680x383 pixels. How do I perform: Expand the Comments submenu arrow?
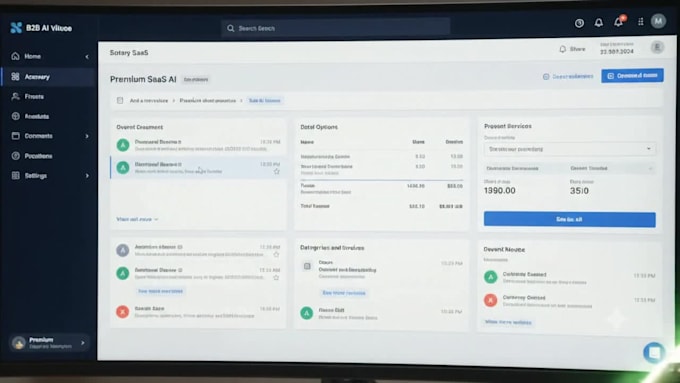tap(87, 136)
